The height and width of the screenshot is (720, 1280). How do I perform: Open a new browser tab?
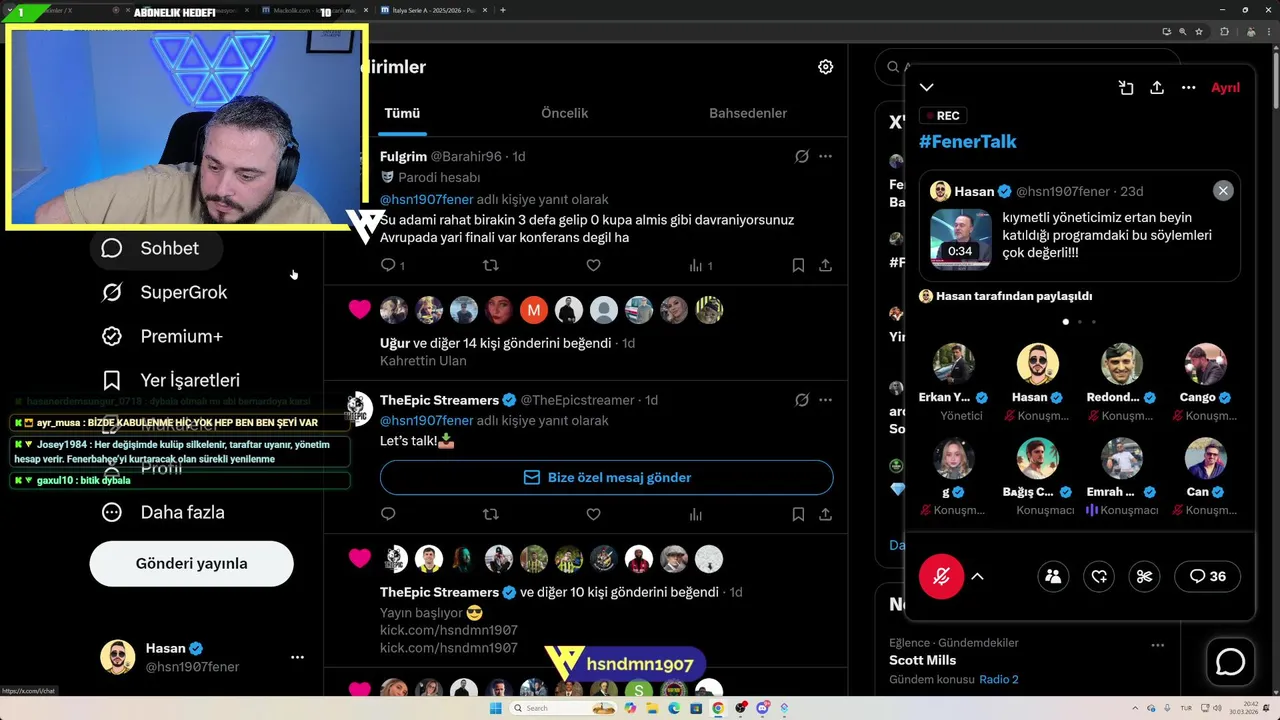(x=502, y=10)
